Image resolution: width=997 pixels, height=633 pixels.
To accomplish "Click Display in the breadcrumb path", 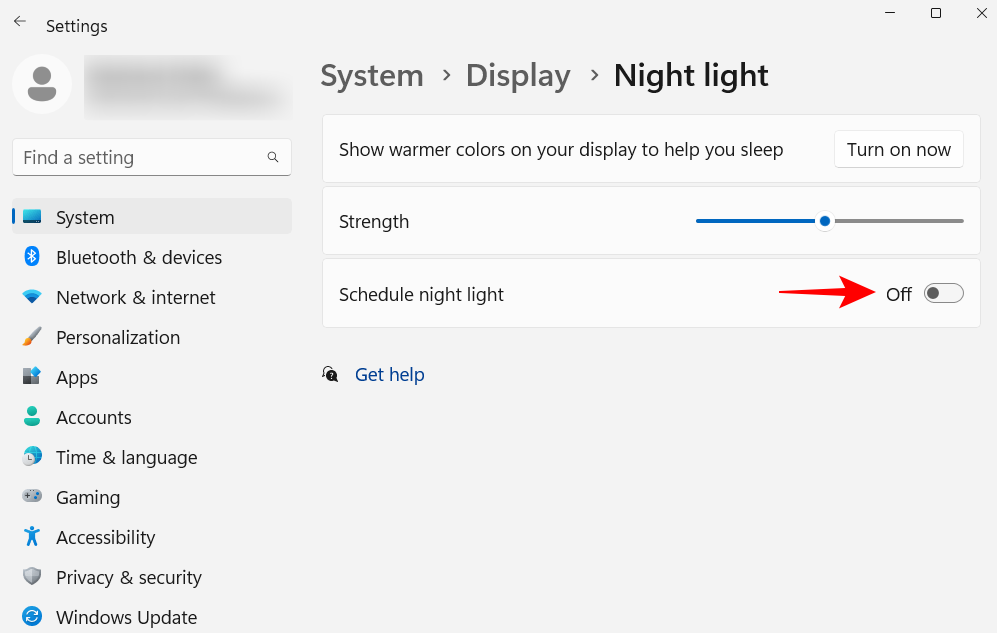I will click(518, 75).
